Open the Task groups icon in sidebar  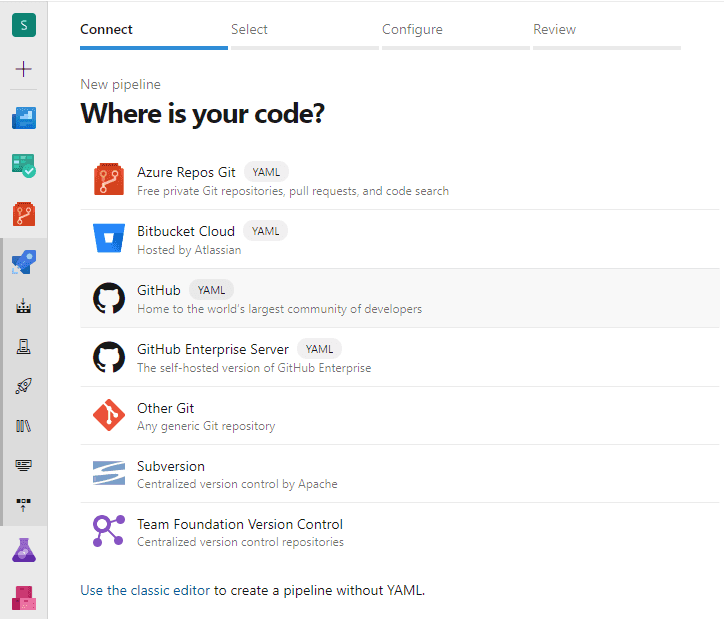24,465
